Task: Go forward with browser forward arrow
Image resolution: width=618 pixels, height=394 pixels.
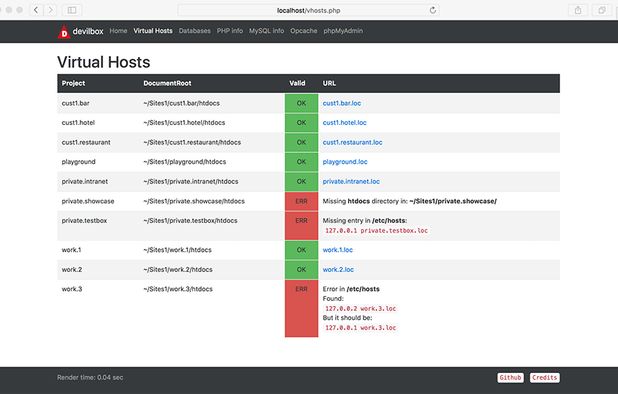Action: tap(50, 10)
